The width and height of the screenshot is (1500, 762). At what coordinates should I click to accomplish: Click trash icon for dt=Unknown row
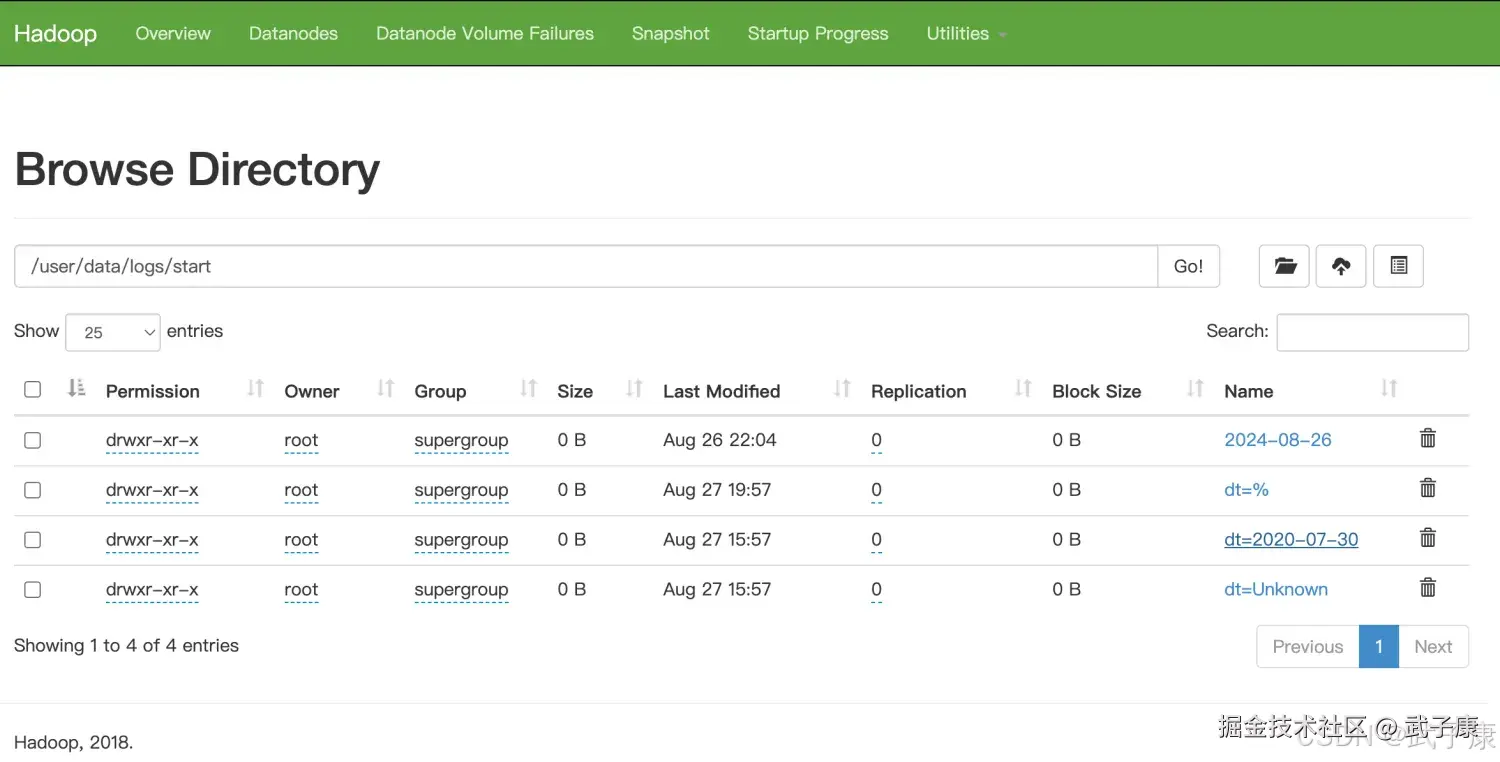point(1428,589)
